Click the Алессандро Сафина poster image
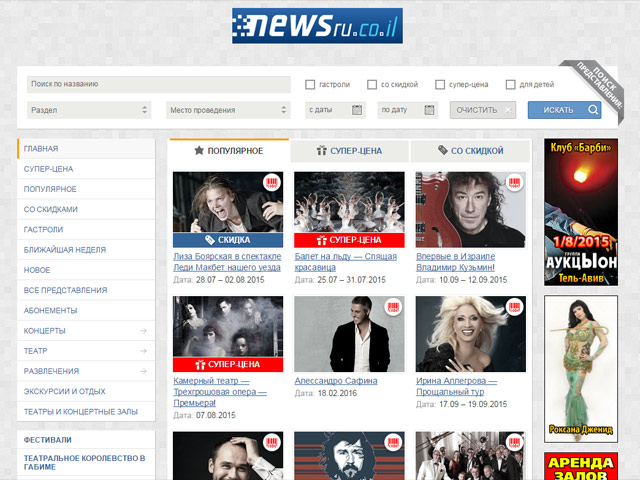 pos(349,334)
